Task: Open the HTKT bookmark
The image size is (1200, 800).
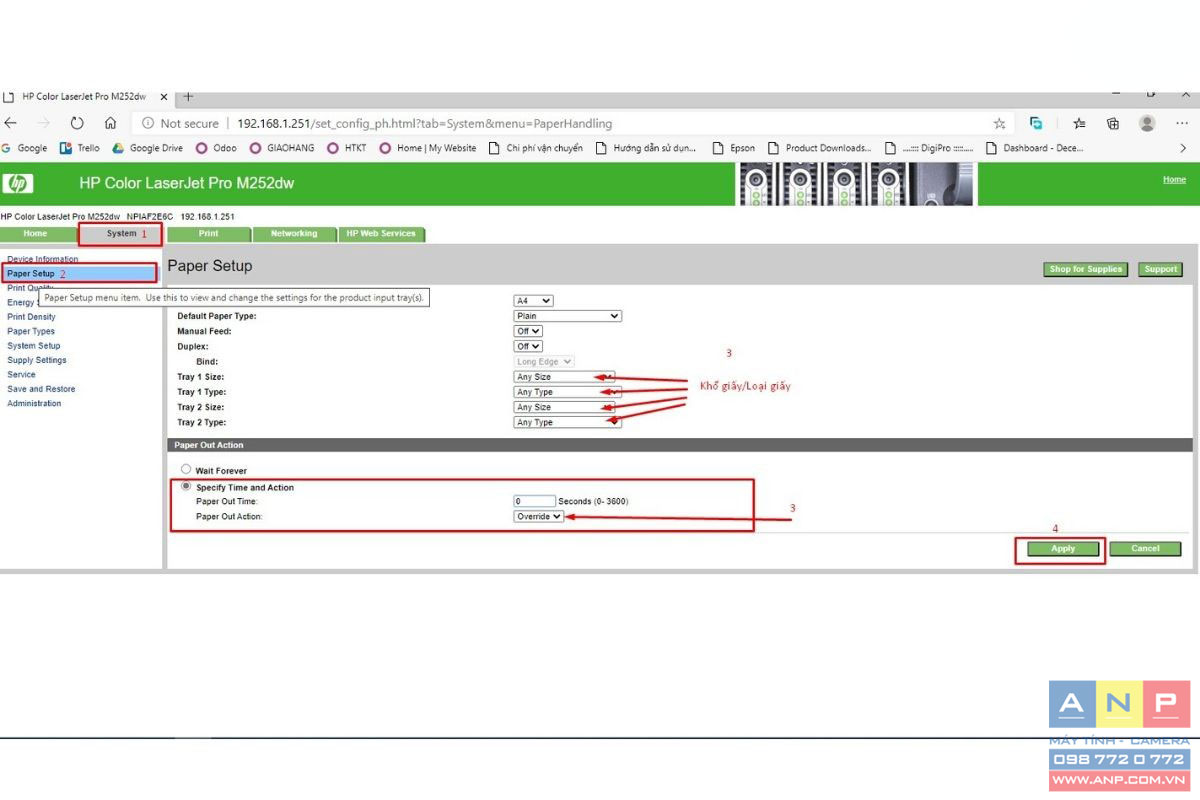Action: (x=347, y=148)
